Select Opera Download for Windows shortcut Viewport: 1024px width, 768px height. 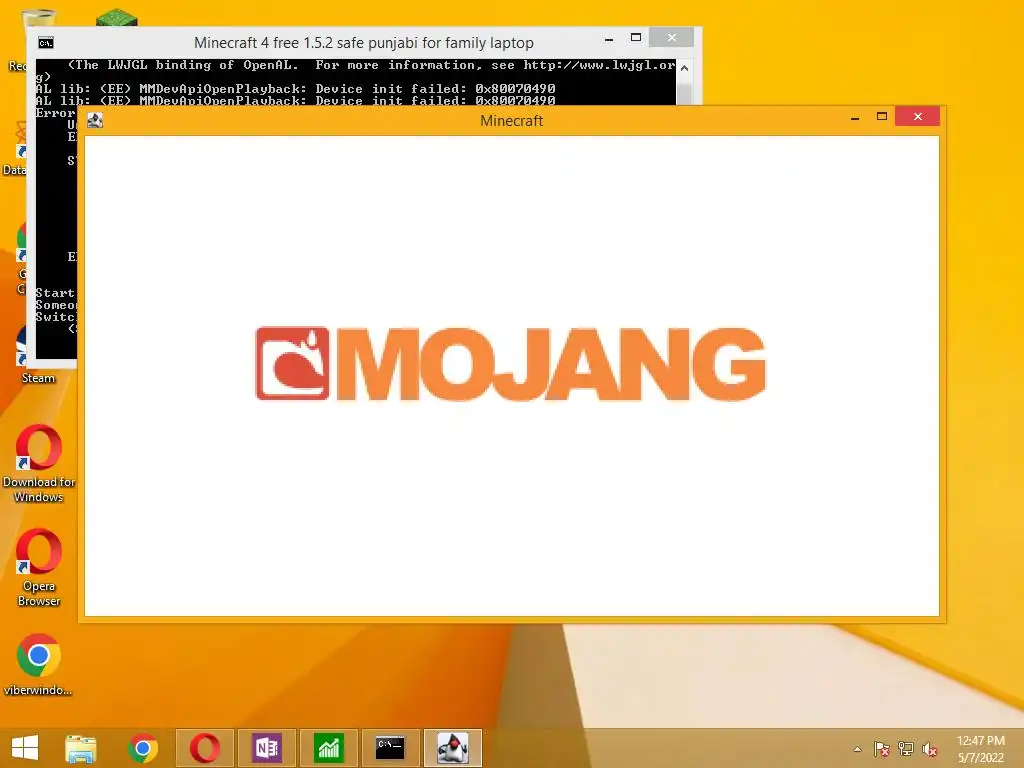click(x=39, y=464)
